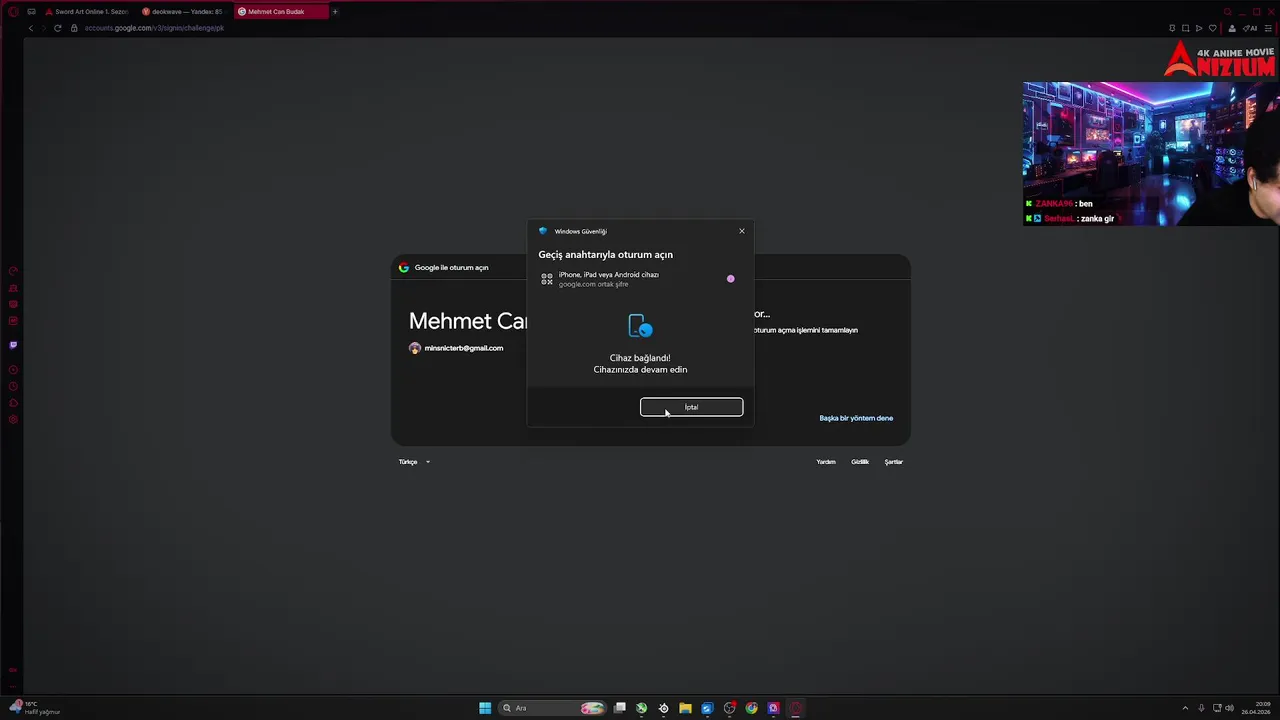Take a snapshot with toolbar icon
The height and width of the screenshot is (720, 1280).
pyautogui.click(x=1185, y=28)
